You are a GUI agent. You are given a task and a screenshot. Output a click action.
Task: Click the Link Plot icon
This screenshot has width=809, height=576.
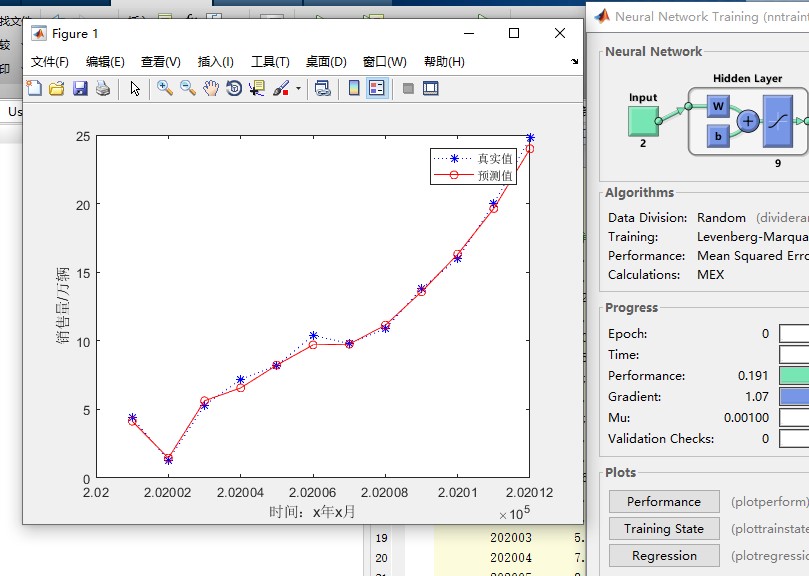[322, 88]
